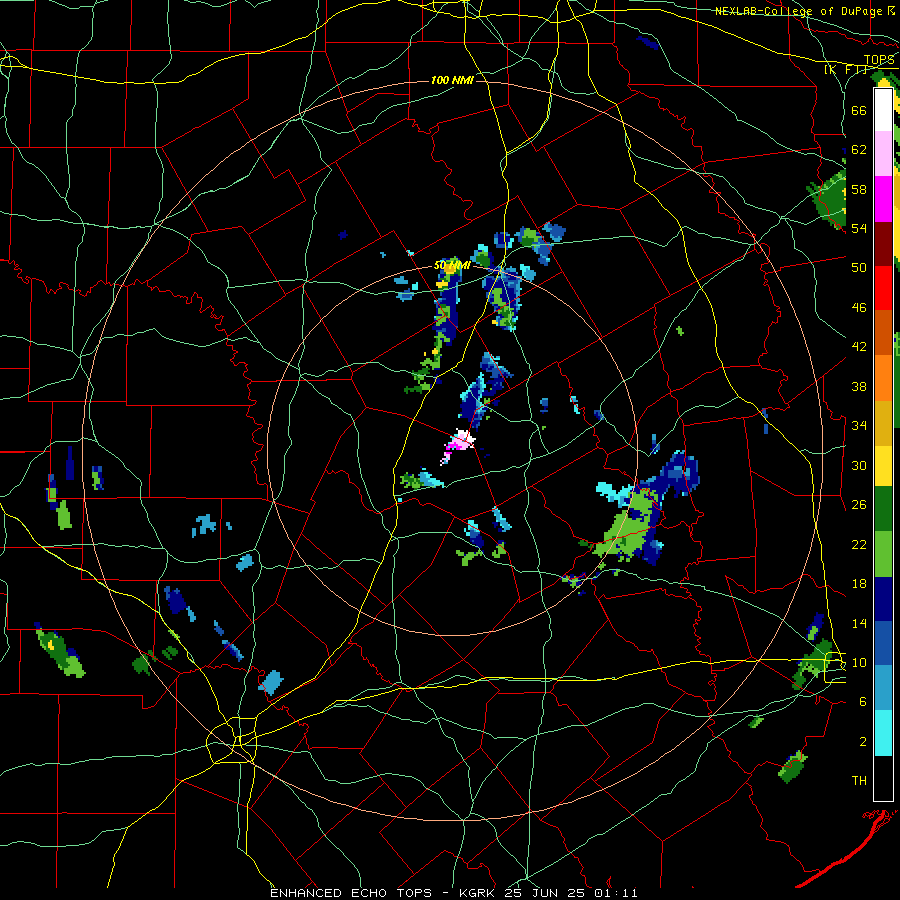Select the 50 value on legend
Viewport: 900px width, 900px height.
pos(859,268)
